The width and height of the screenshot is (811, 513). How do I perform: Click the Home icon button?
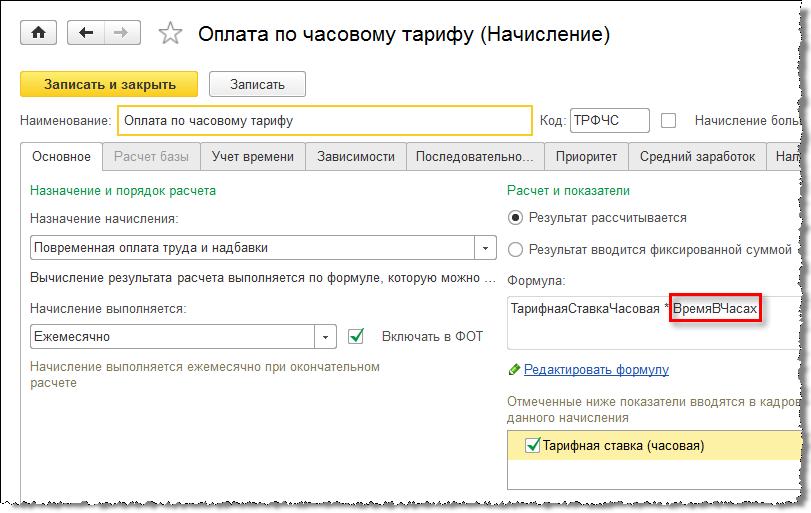39,33
